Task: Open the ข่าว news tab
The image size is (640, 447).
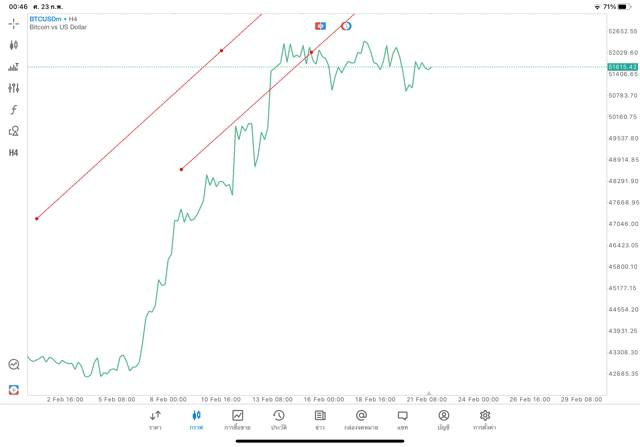Action: point(320,420)
